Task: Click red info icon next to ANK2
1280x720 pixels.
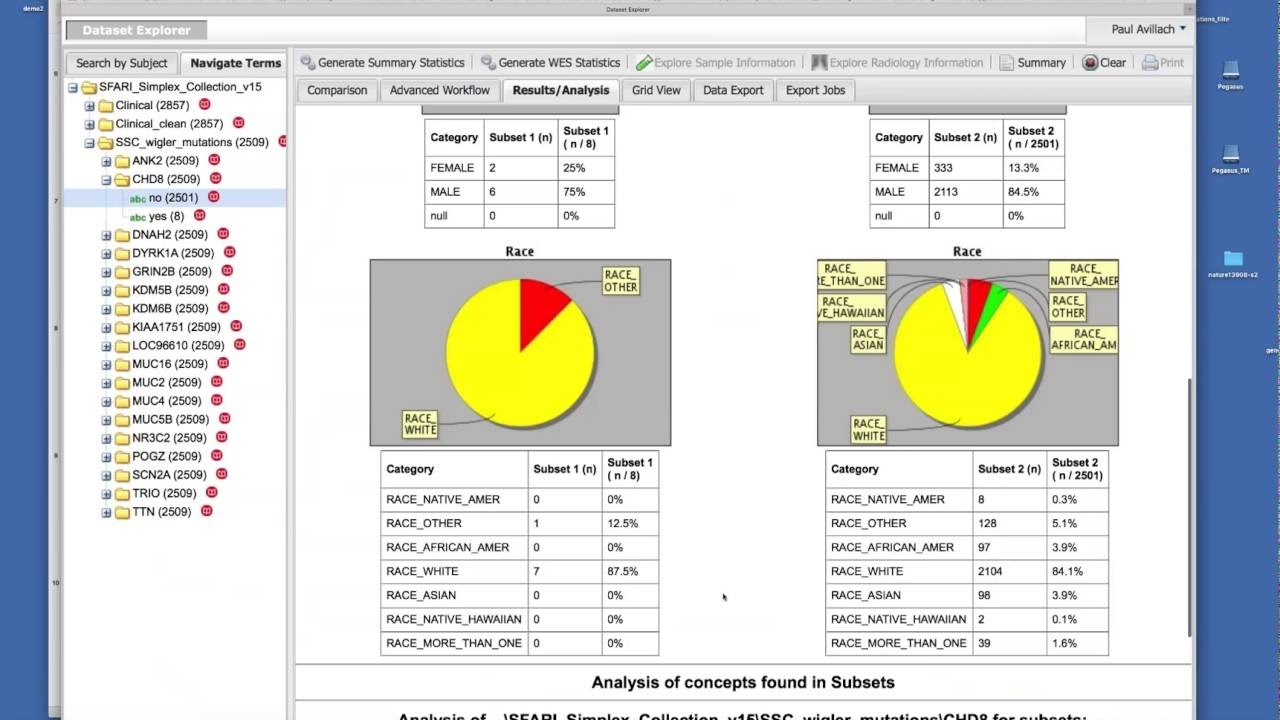Action: [214, 160]
